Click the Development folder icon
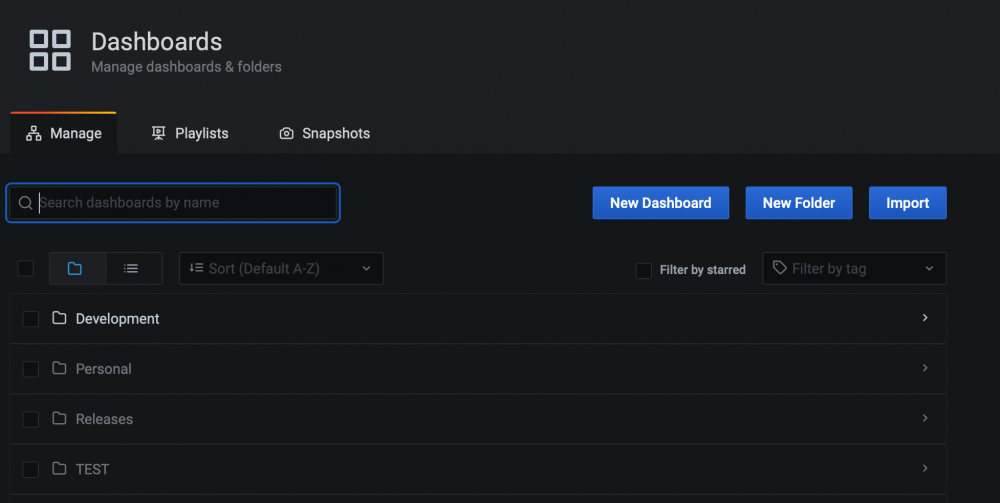The height and width of the screenshot is (503, 1000). 59,317
